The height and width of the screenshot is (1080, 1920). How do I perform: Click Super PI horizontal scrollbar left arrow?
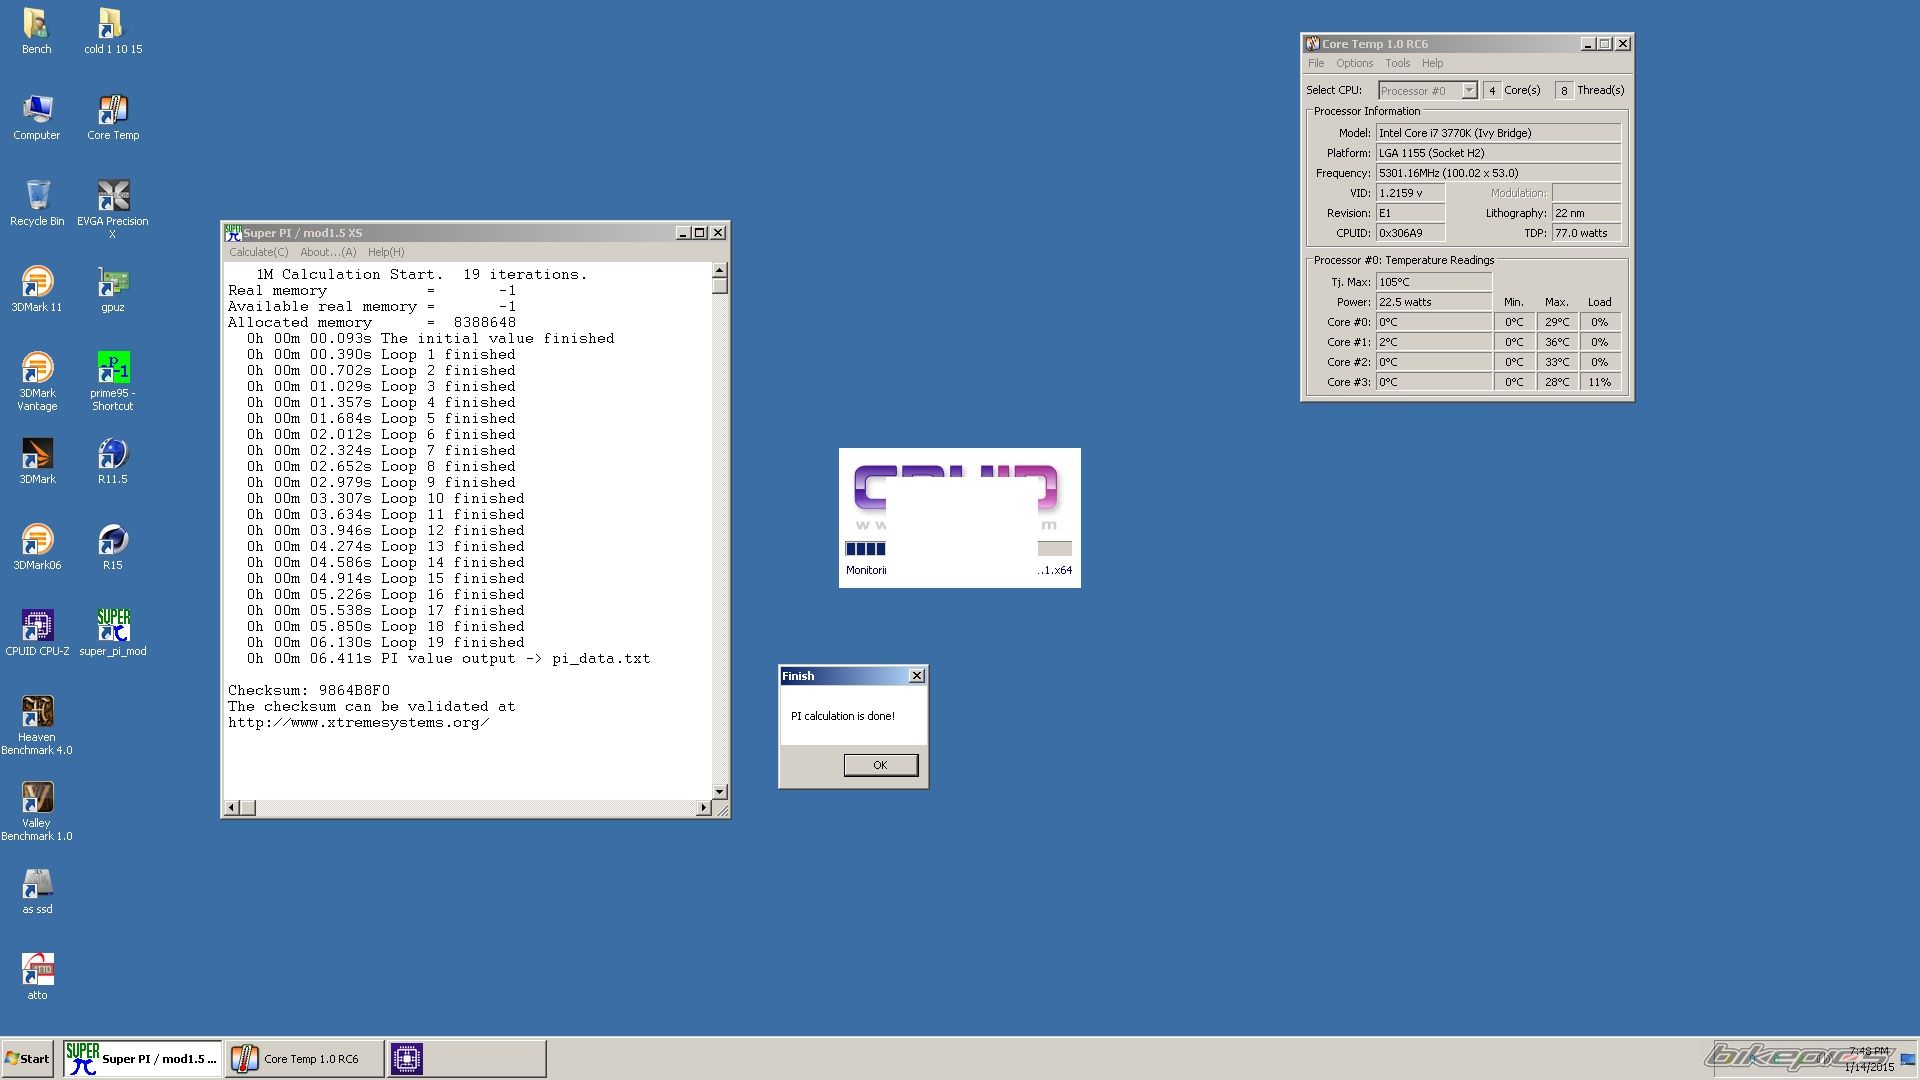tap(232, 807)
